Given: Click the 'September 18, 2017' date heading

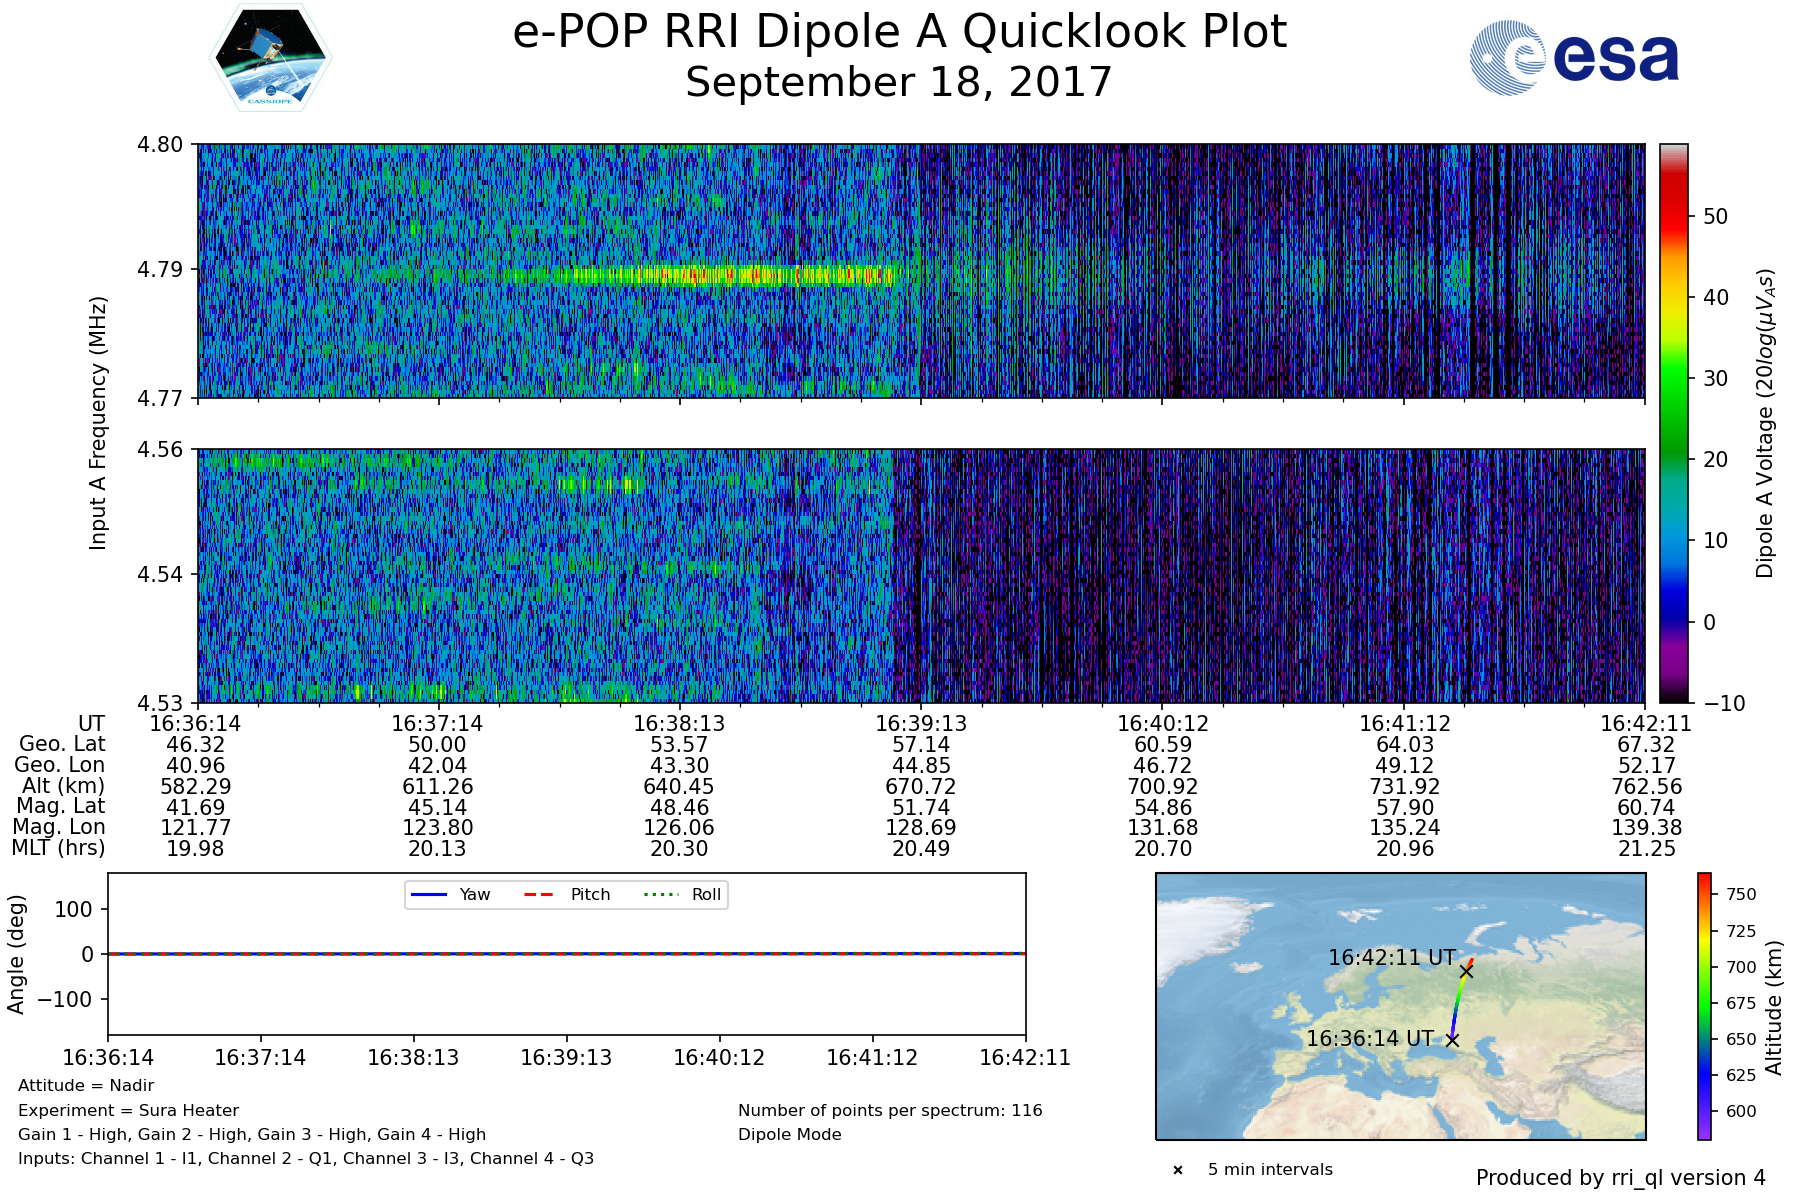Looking at the screenshot, I should tap(899, 82).
